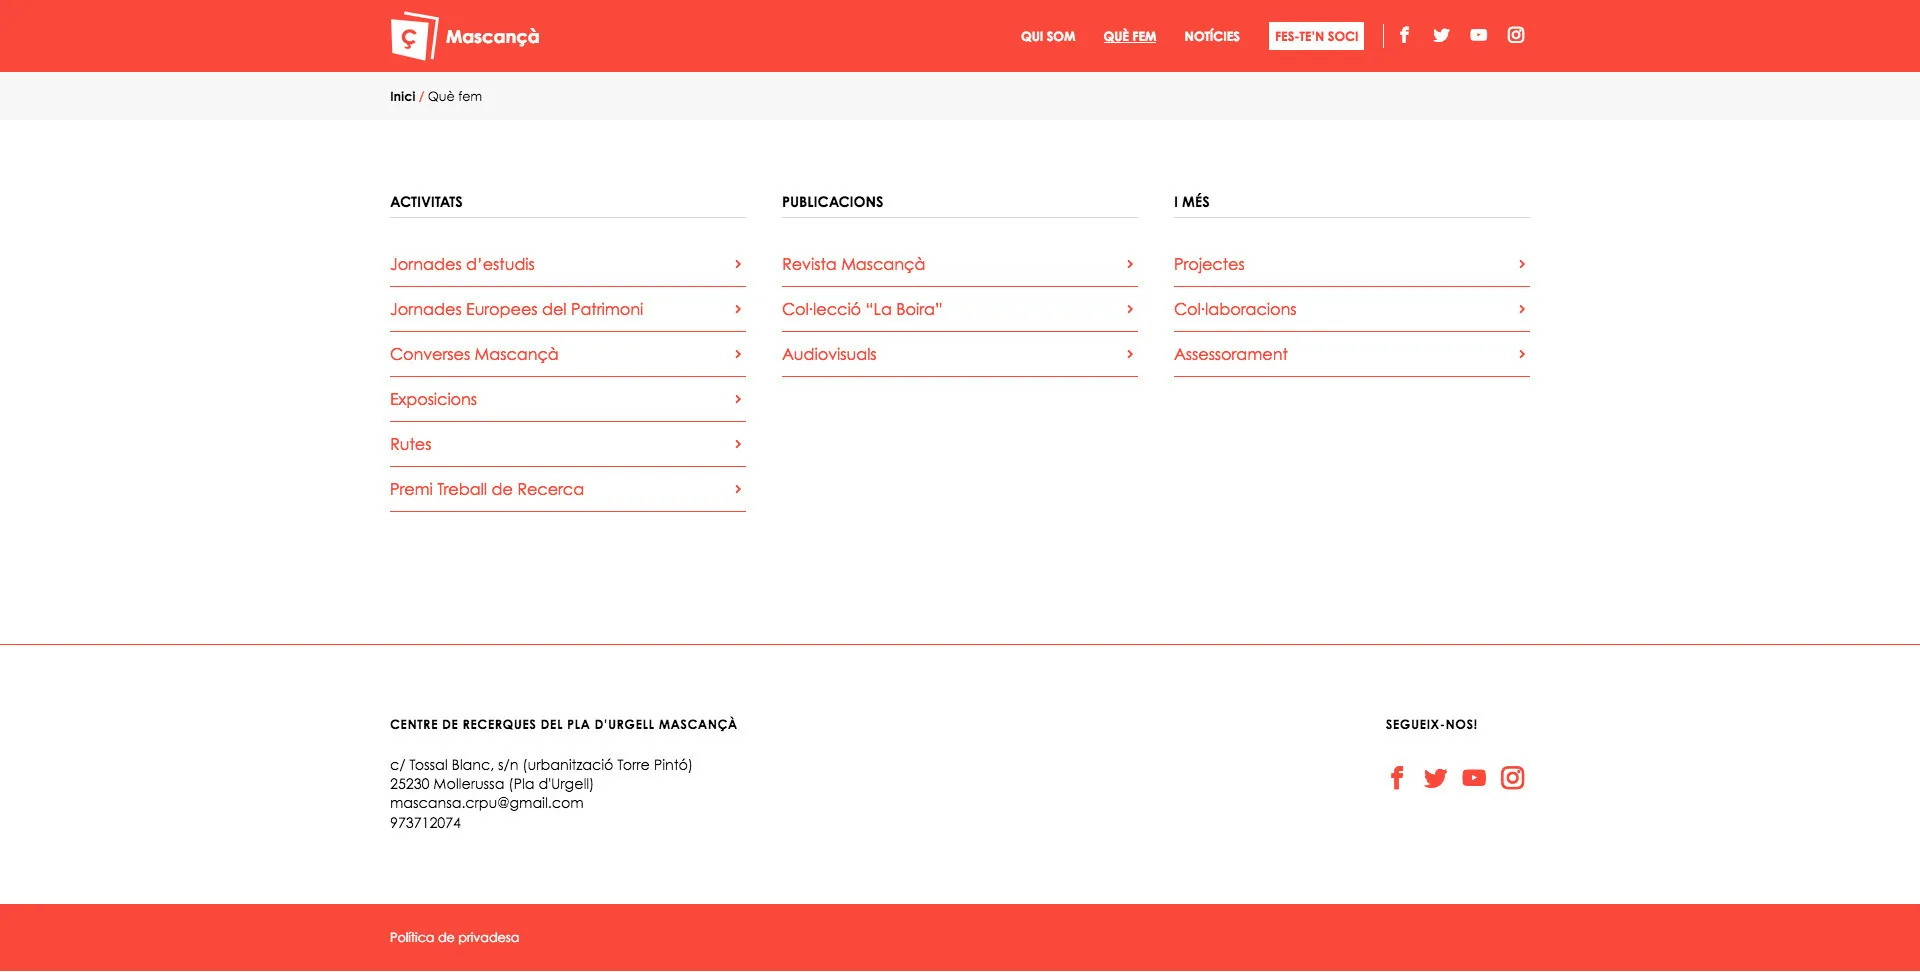The width and height of the screenshot is (1920, 972).
Task: Click Política de privadesa footer link
Action: coord(454,937)
